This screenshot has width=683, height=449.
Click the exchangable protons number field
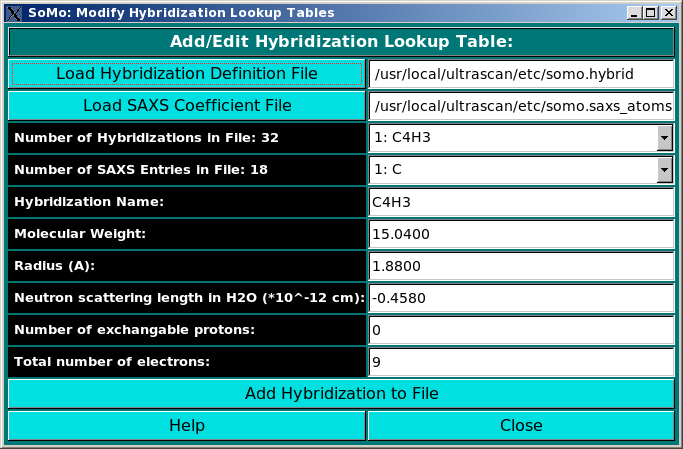pos(521,330)
